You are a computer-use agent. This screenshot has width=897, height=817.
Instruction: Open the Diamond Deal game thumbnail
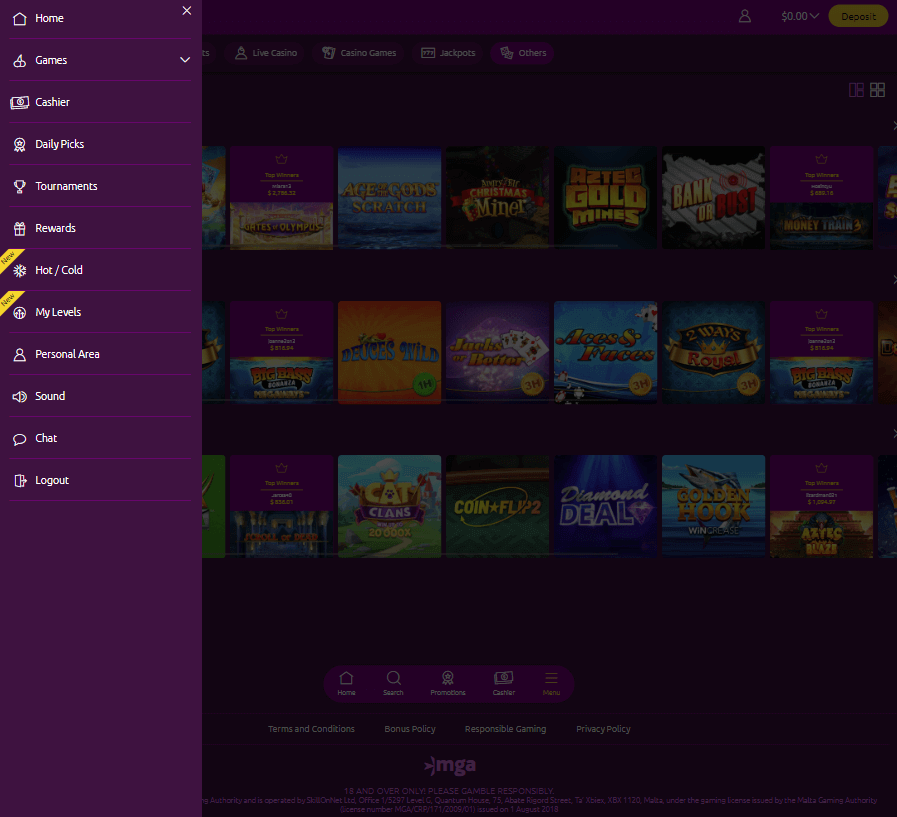pos(605,506)
